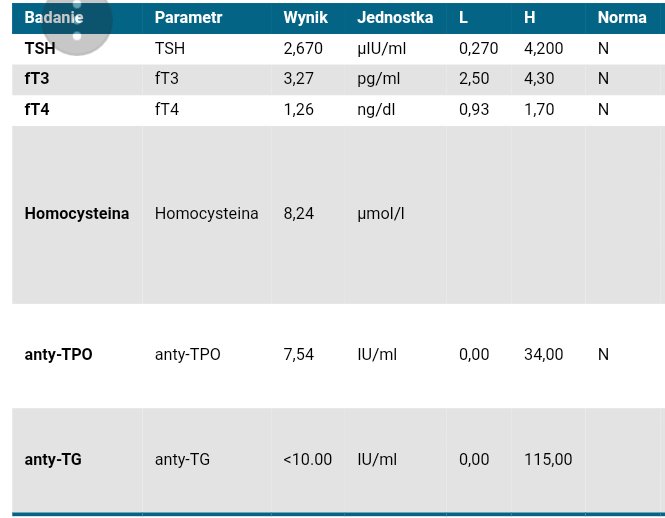Click the Homocysteina result 8,24

click(x=299, y=213)
